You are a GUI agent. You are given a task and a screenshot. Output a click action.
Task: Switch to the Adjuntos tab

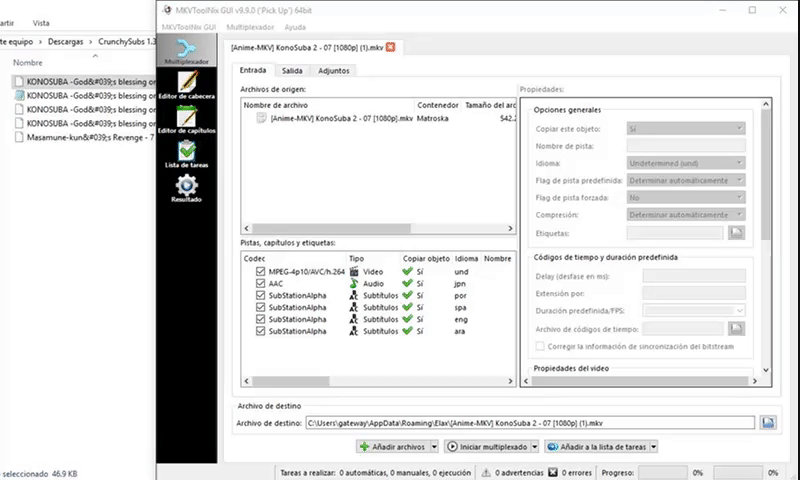click(x=334, y=71)
